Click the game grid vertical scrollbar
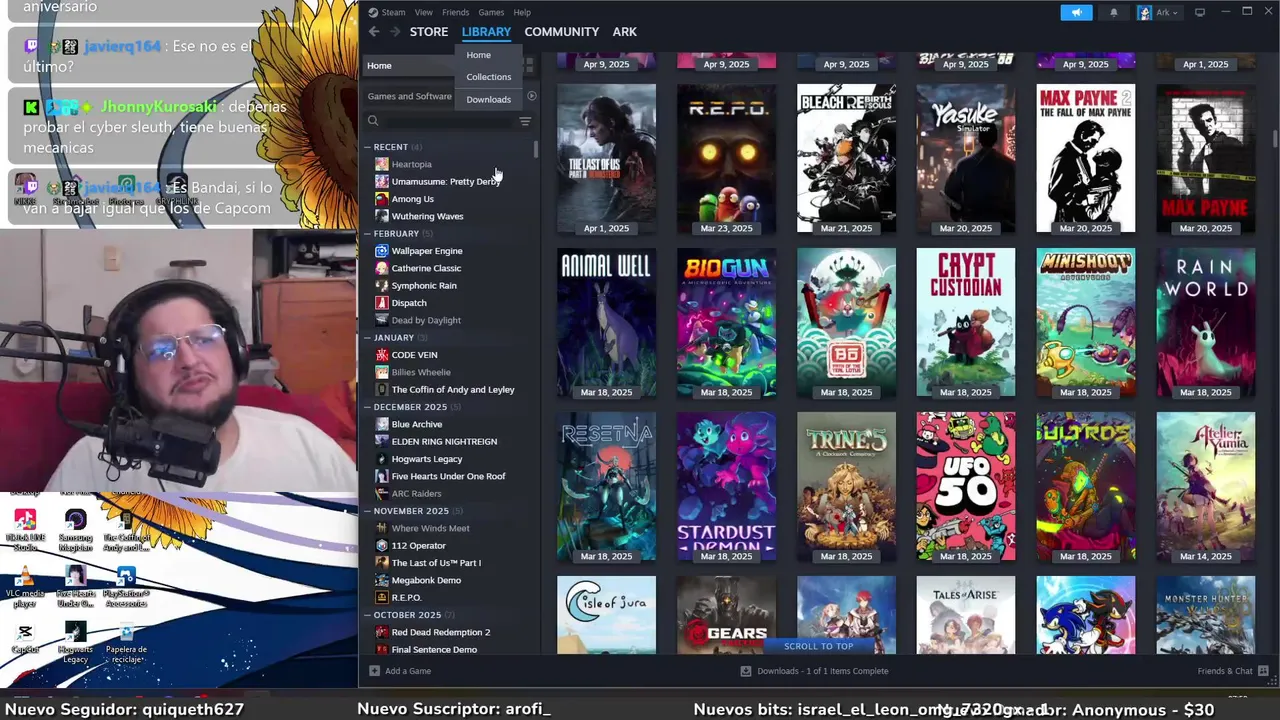1280x720 pixels. pos(1275,140)
